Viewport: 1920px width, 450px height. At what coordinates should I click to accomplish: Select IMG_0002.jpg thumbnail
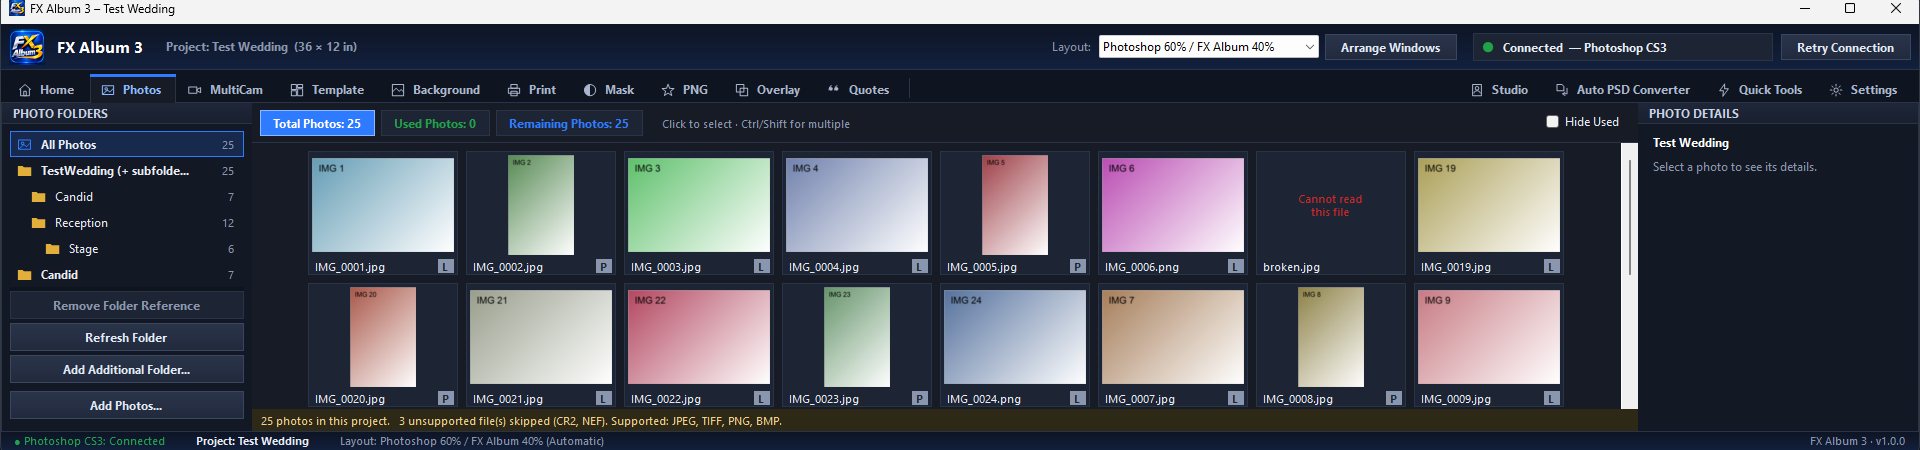point(541,213)
